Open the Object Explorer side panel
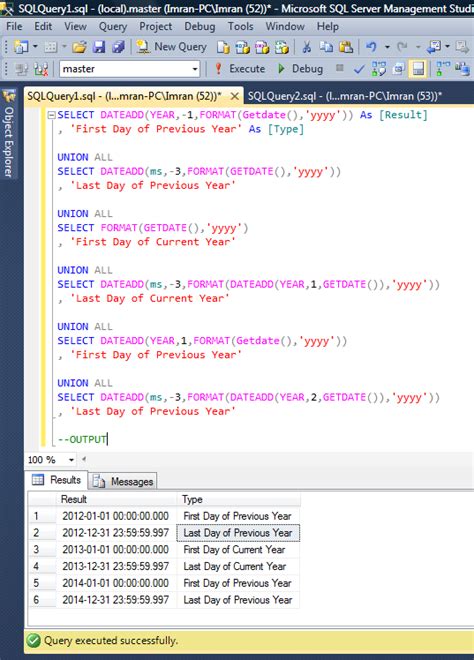 (9, 133)
